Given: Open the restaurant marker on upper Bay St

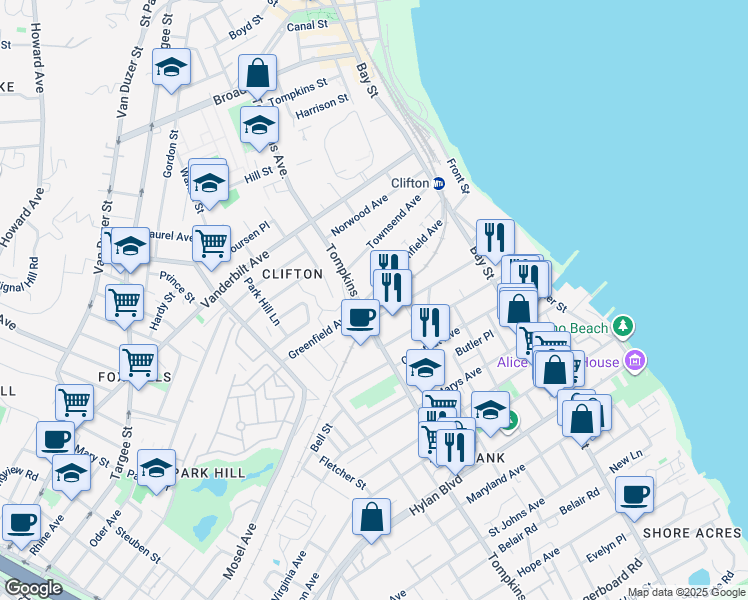Looking at the screenshot, I should (494, 238).
